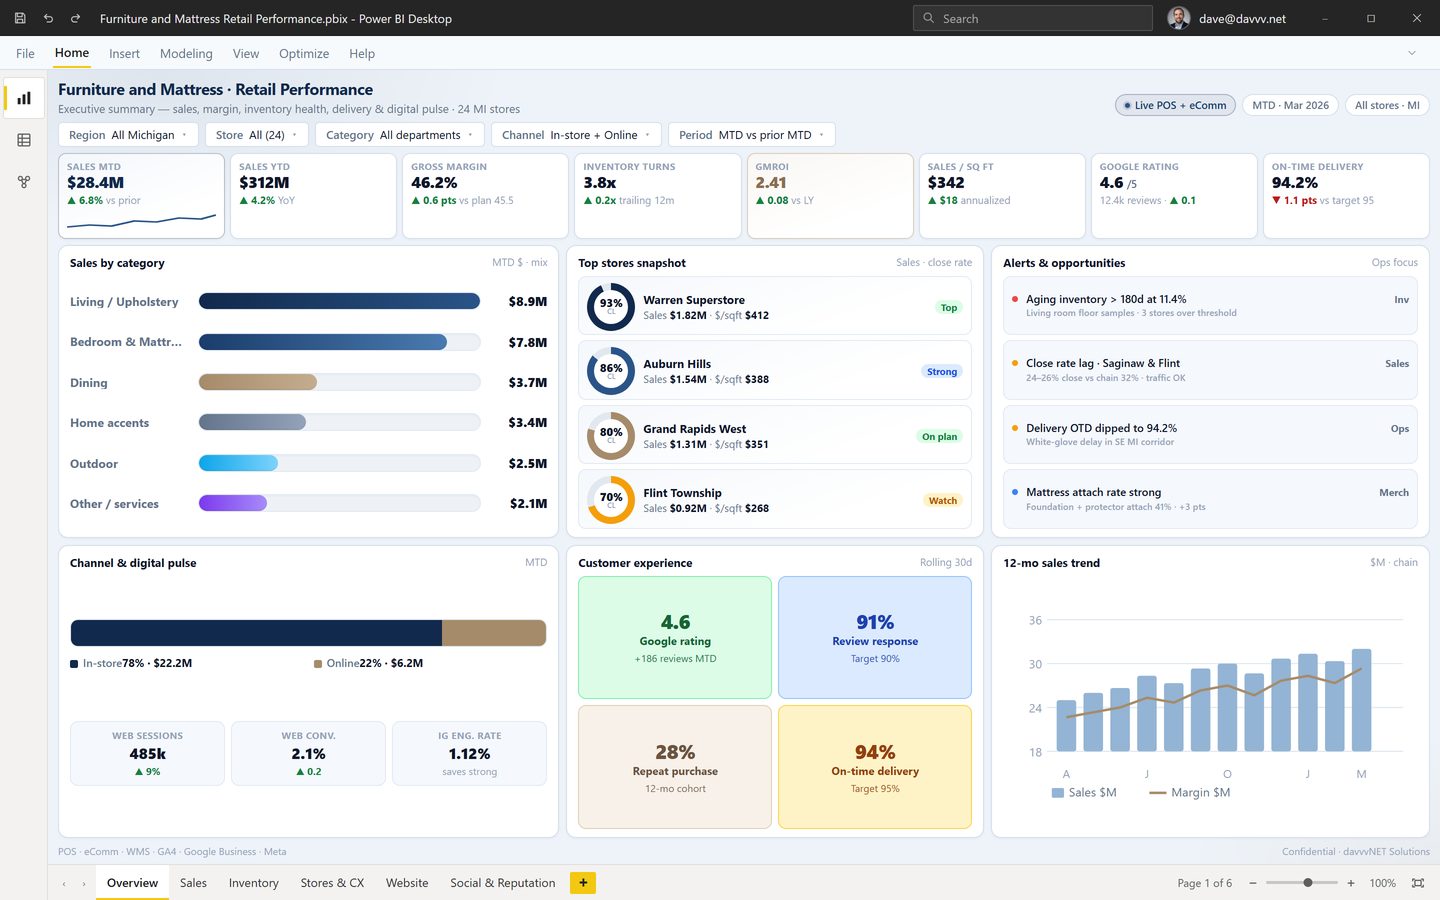Open the Region All Michigan dropdown
This screenshot has width=1440, height=900.
(x=128, y=135)
